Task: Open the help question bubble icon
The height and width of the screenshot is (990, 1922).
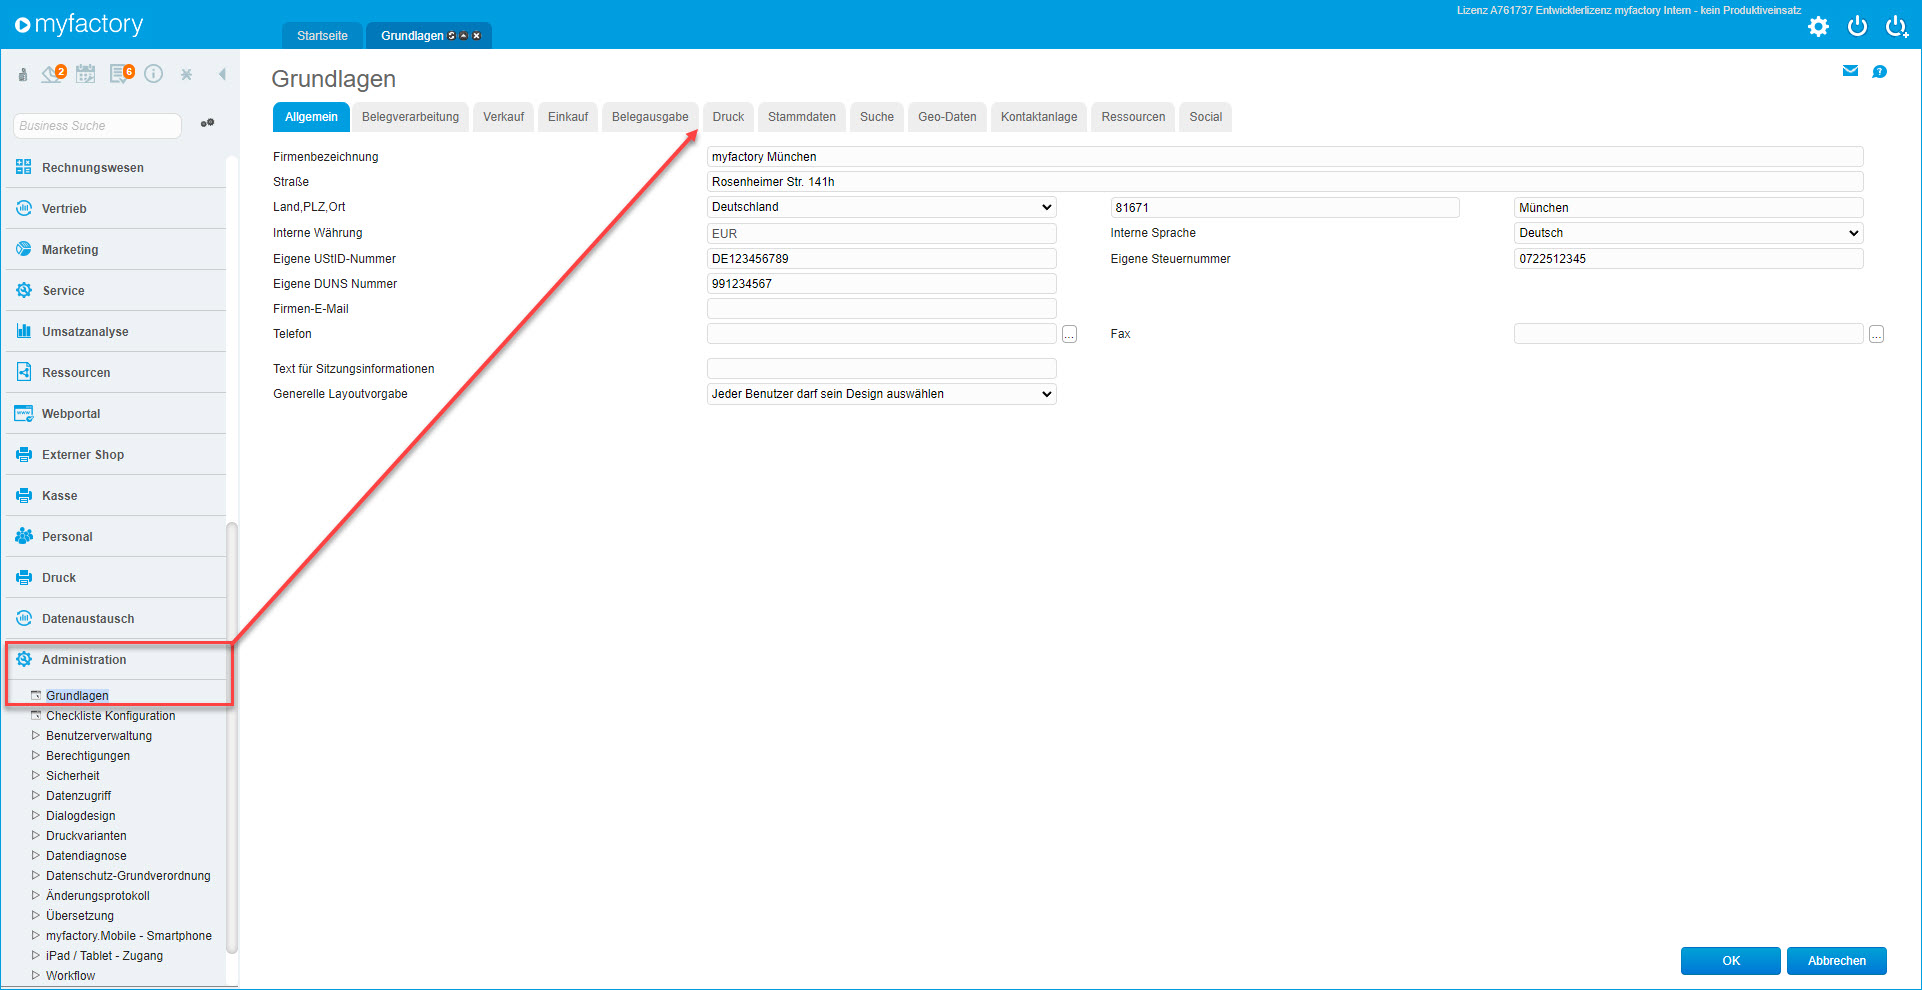Action: click(x=1879, y=71)
